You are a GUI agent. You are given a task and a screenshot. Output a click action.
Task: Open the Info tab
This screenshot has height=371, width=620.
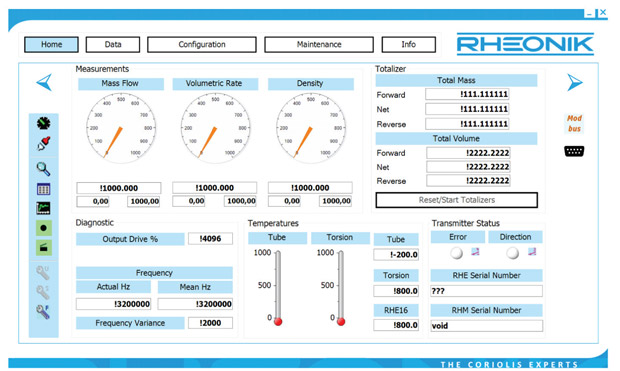pyautogui.click(x=408, y=44)
